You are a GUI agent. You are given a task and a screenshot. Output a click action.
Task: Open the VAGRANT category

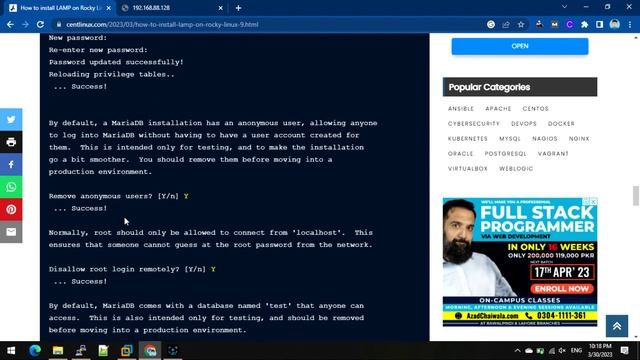point(553,154)
